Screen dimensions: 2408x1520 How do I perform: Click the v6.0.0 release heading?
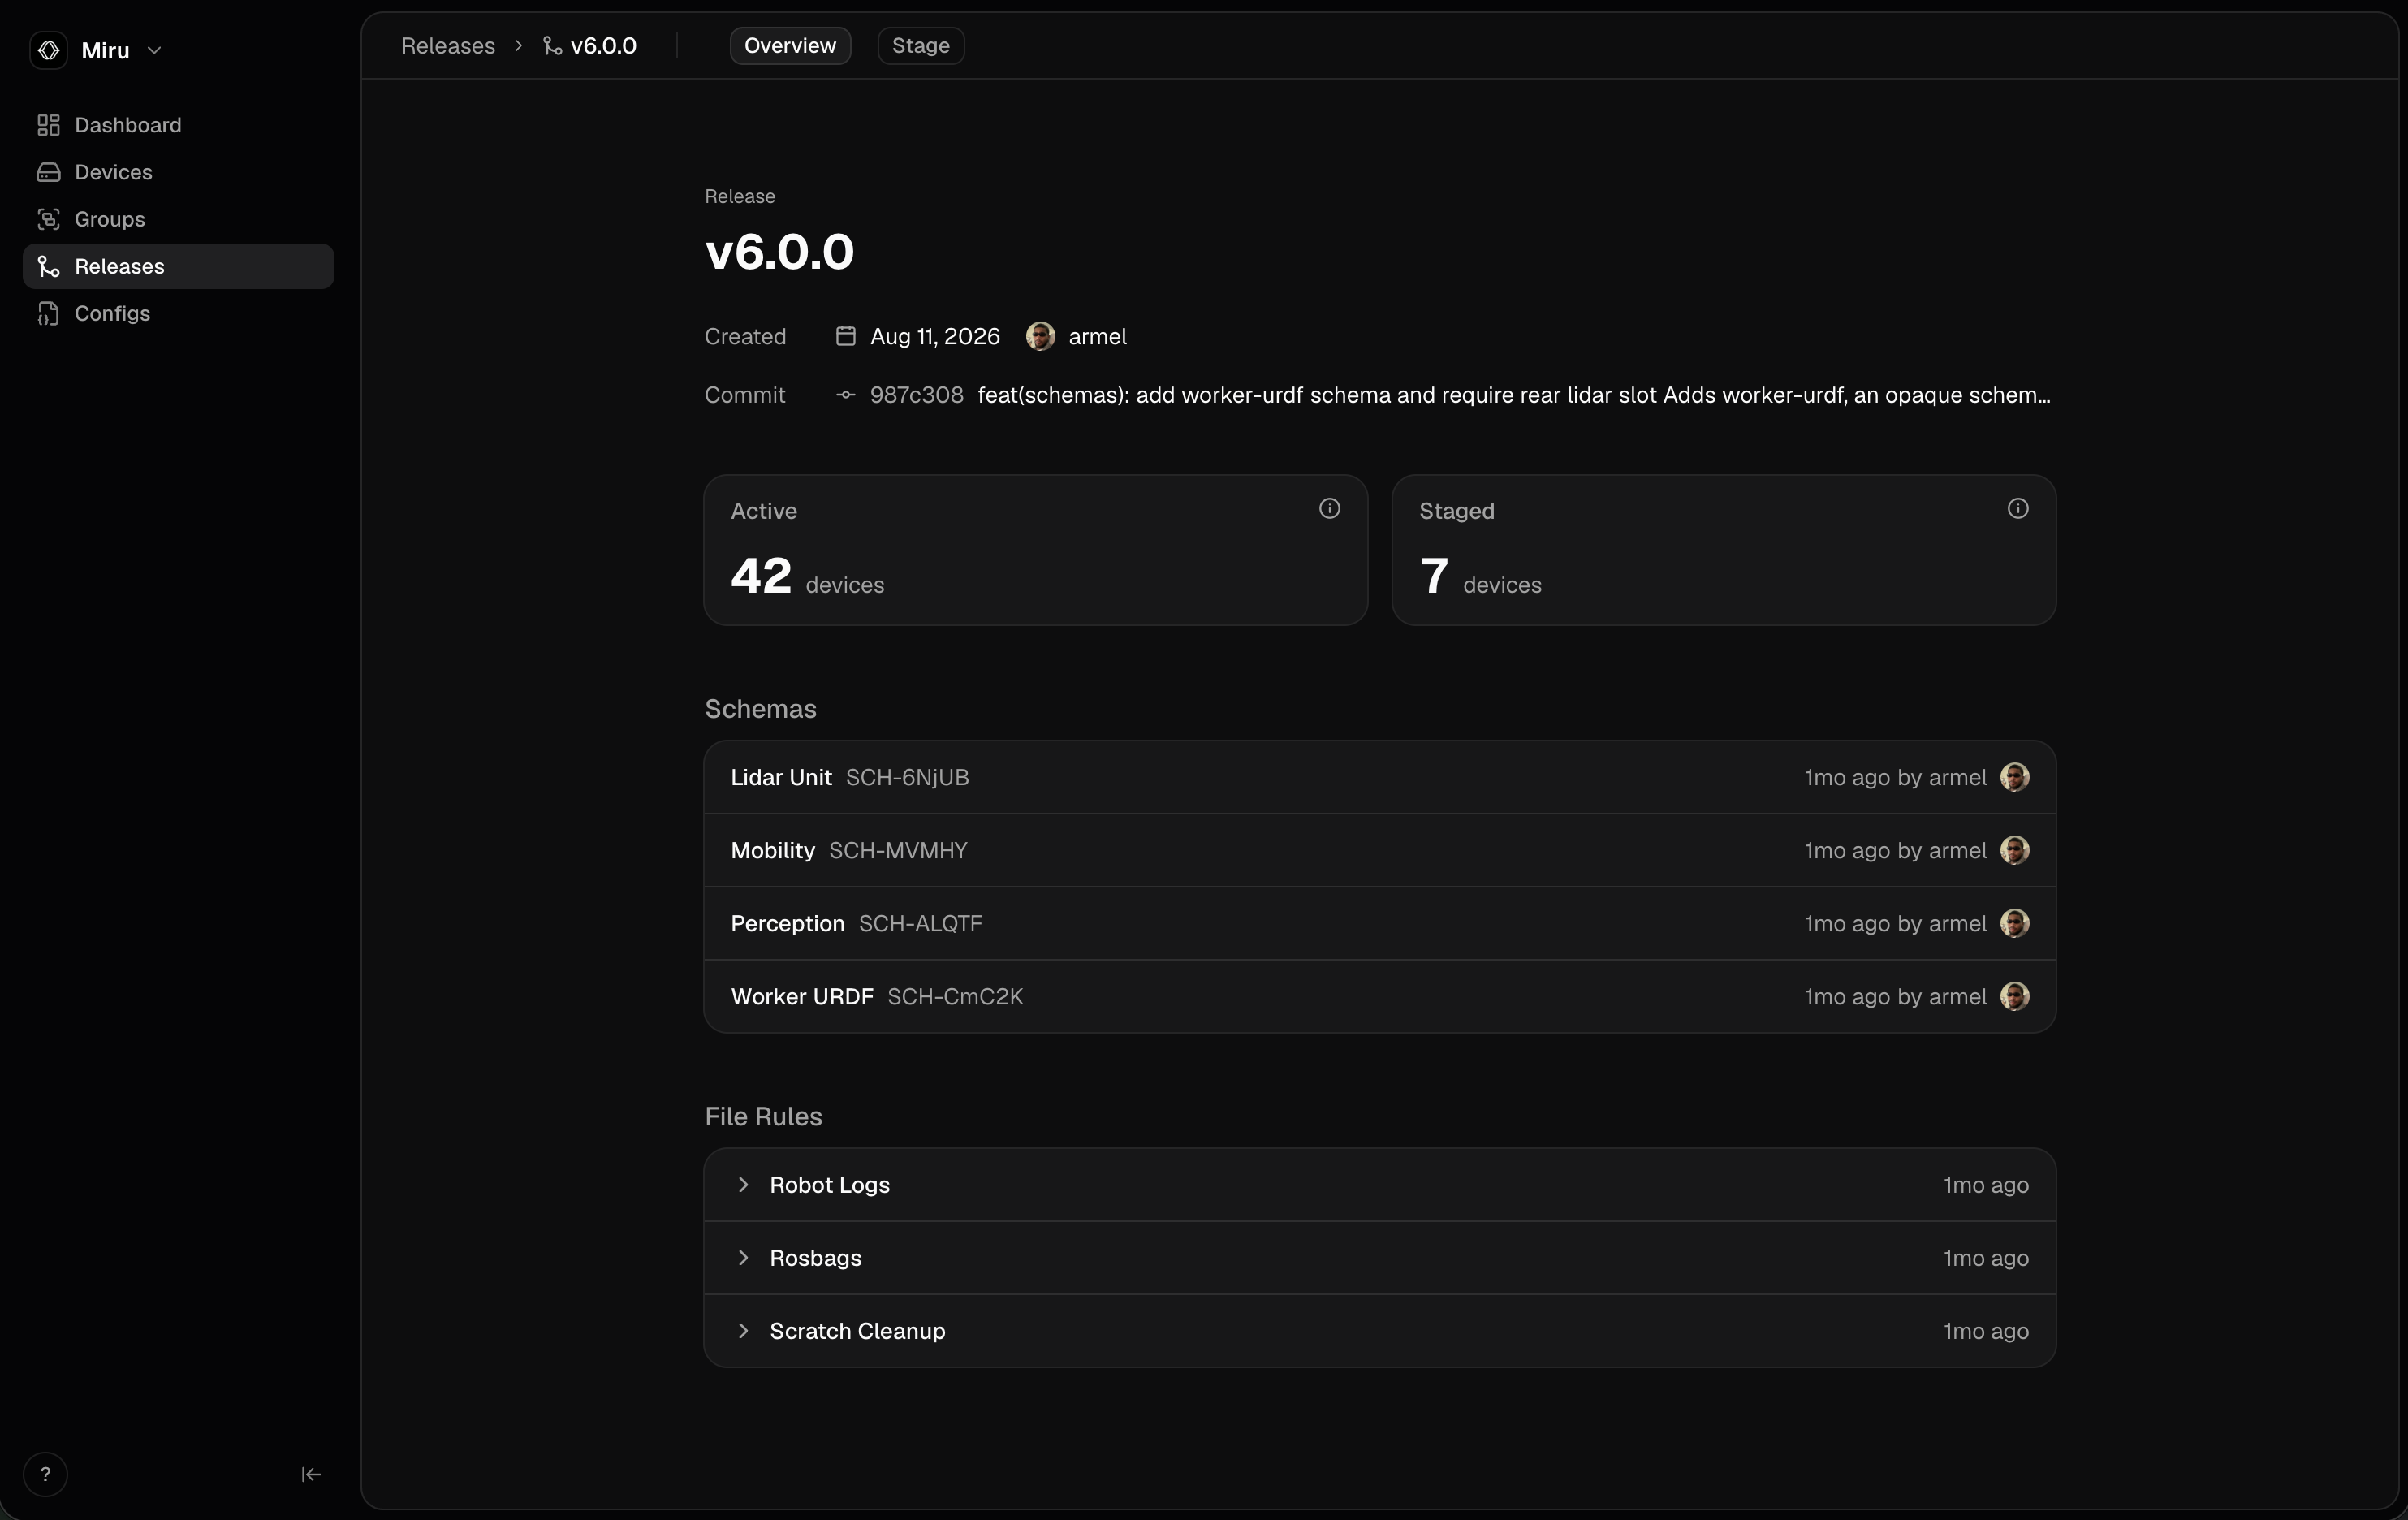click(x=779, y=251)
